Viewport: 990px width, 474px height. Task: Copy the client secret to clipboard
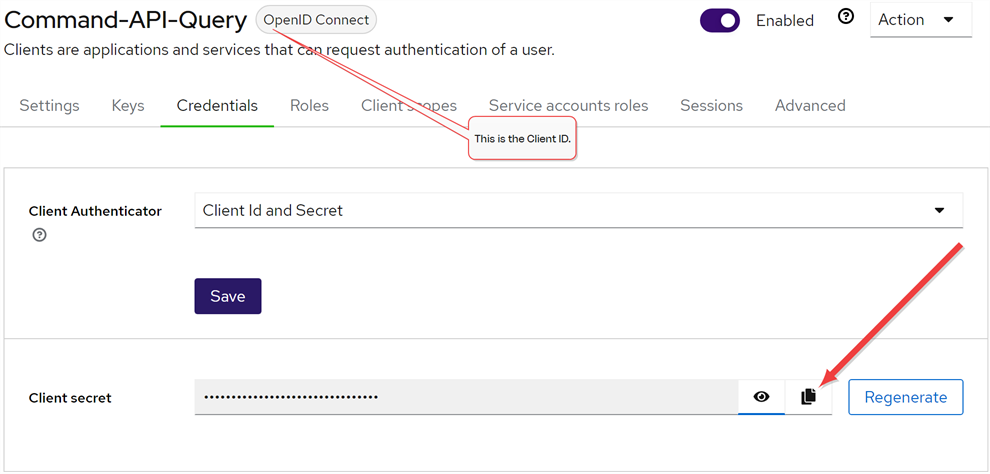pyautogui.click(x=808, y=397)
